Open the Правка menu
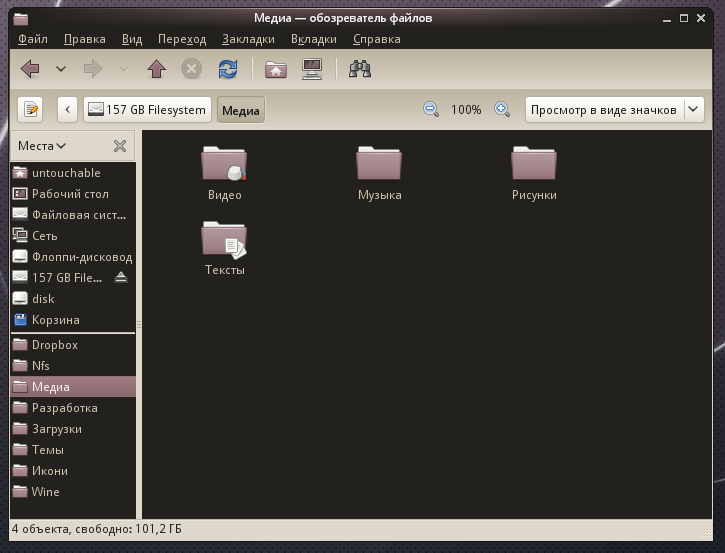 [x=85, y=39]
